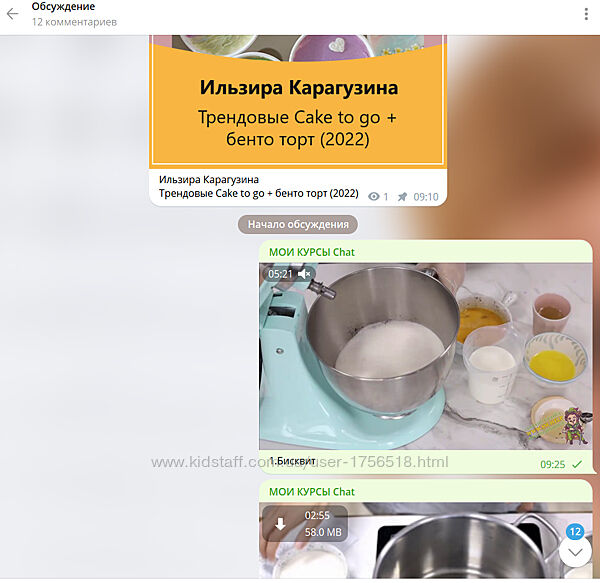Click the 05:21 duration badge
Screen dimensions: 600x583
coord(280,274)
